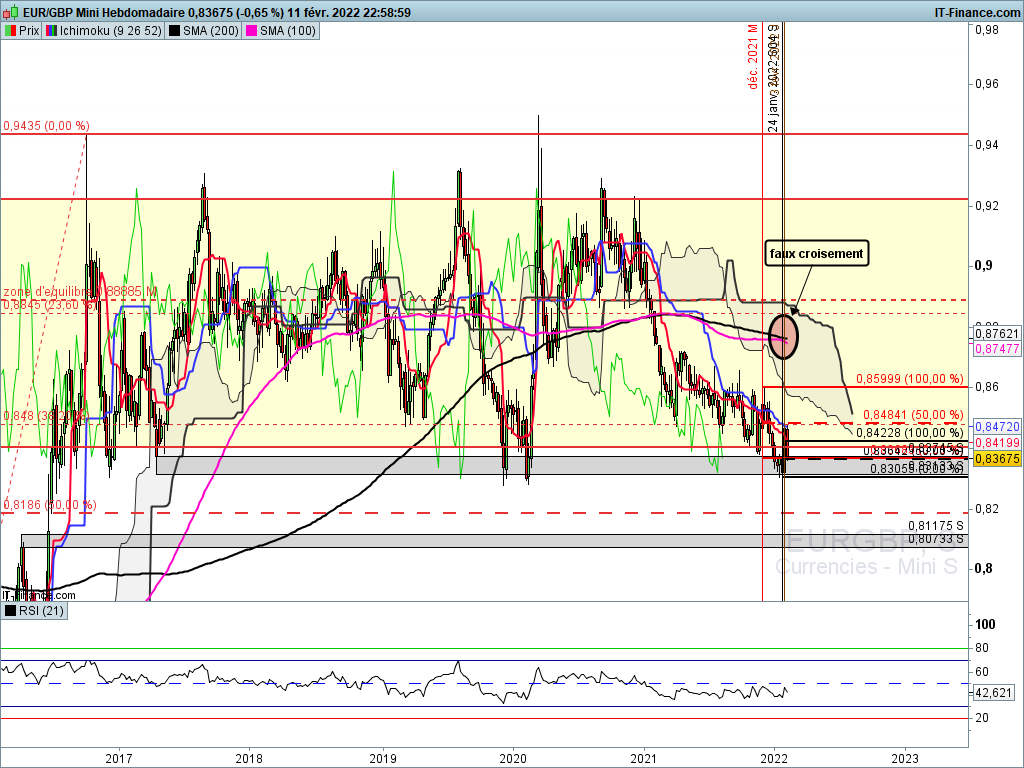Click the red 0,84199 price label
This screenshot has height=768, width=1024.
[x=994, y=442]
